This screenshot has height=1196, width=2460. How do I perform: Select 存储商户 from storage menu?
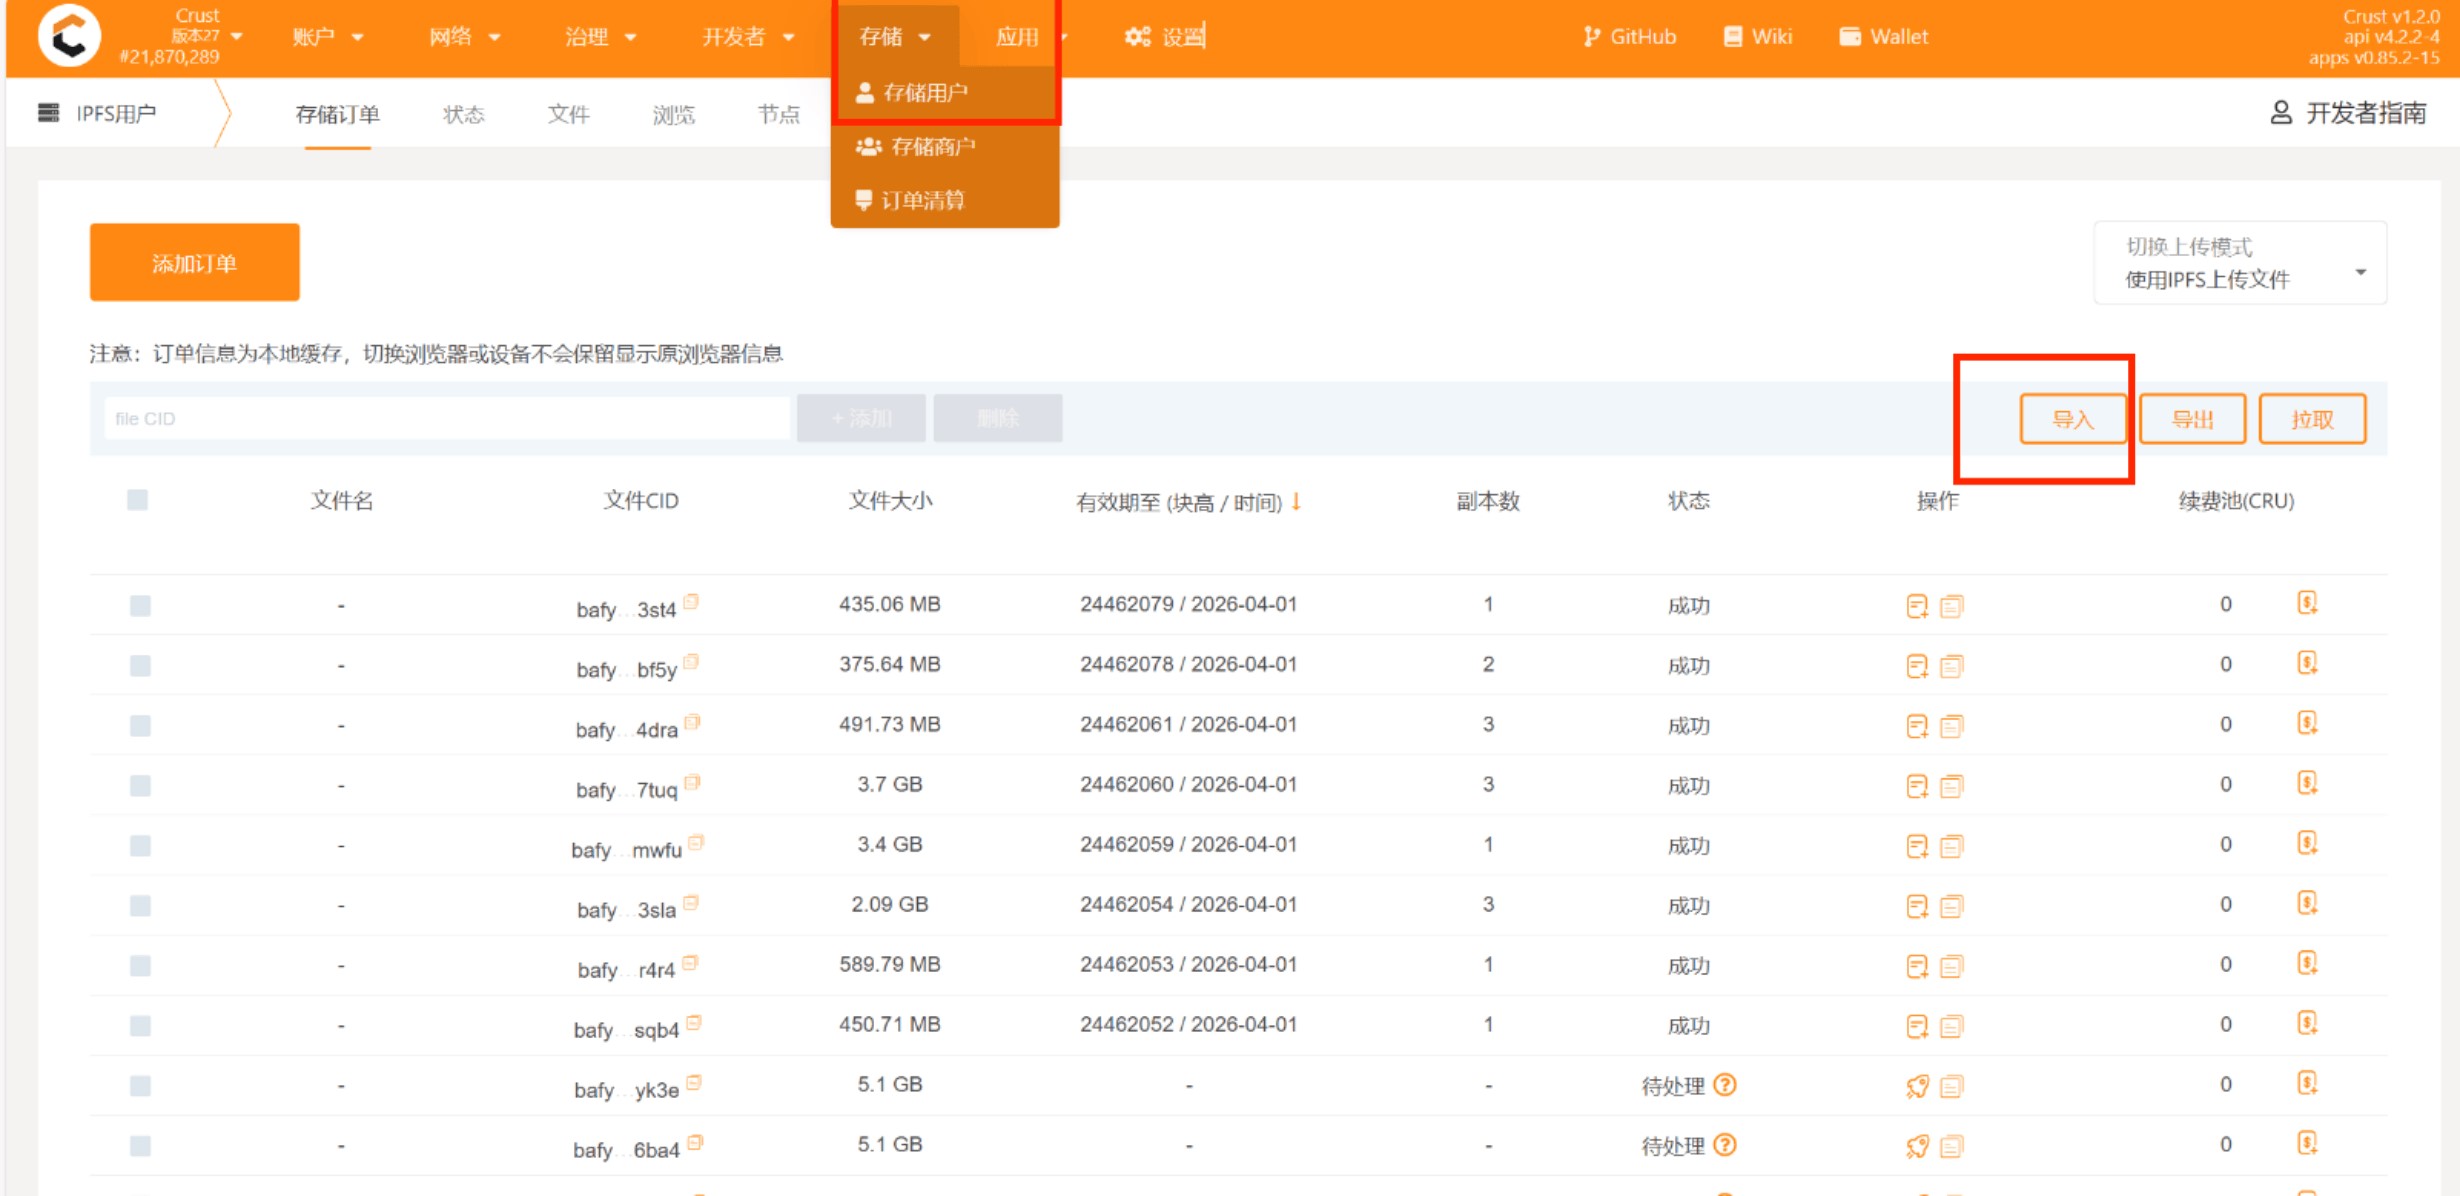pos(932,147)
